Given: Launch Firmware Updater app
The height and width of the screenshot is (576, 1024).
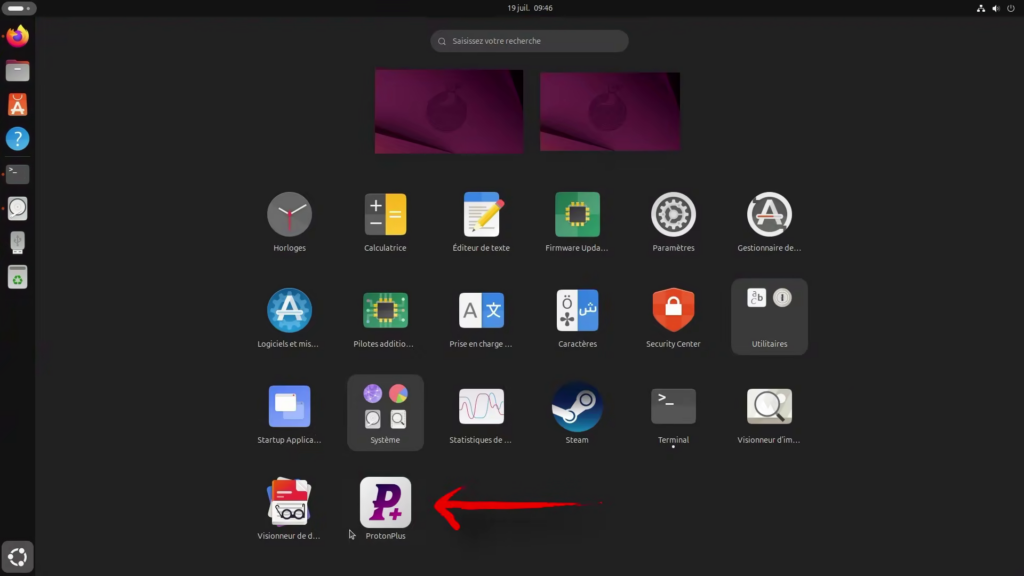Looking at the screenshot, I should coord(577,215).
